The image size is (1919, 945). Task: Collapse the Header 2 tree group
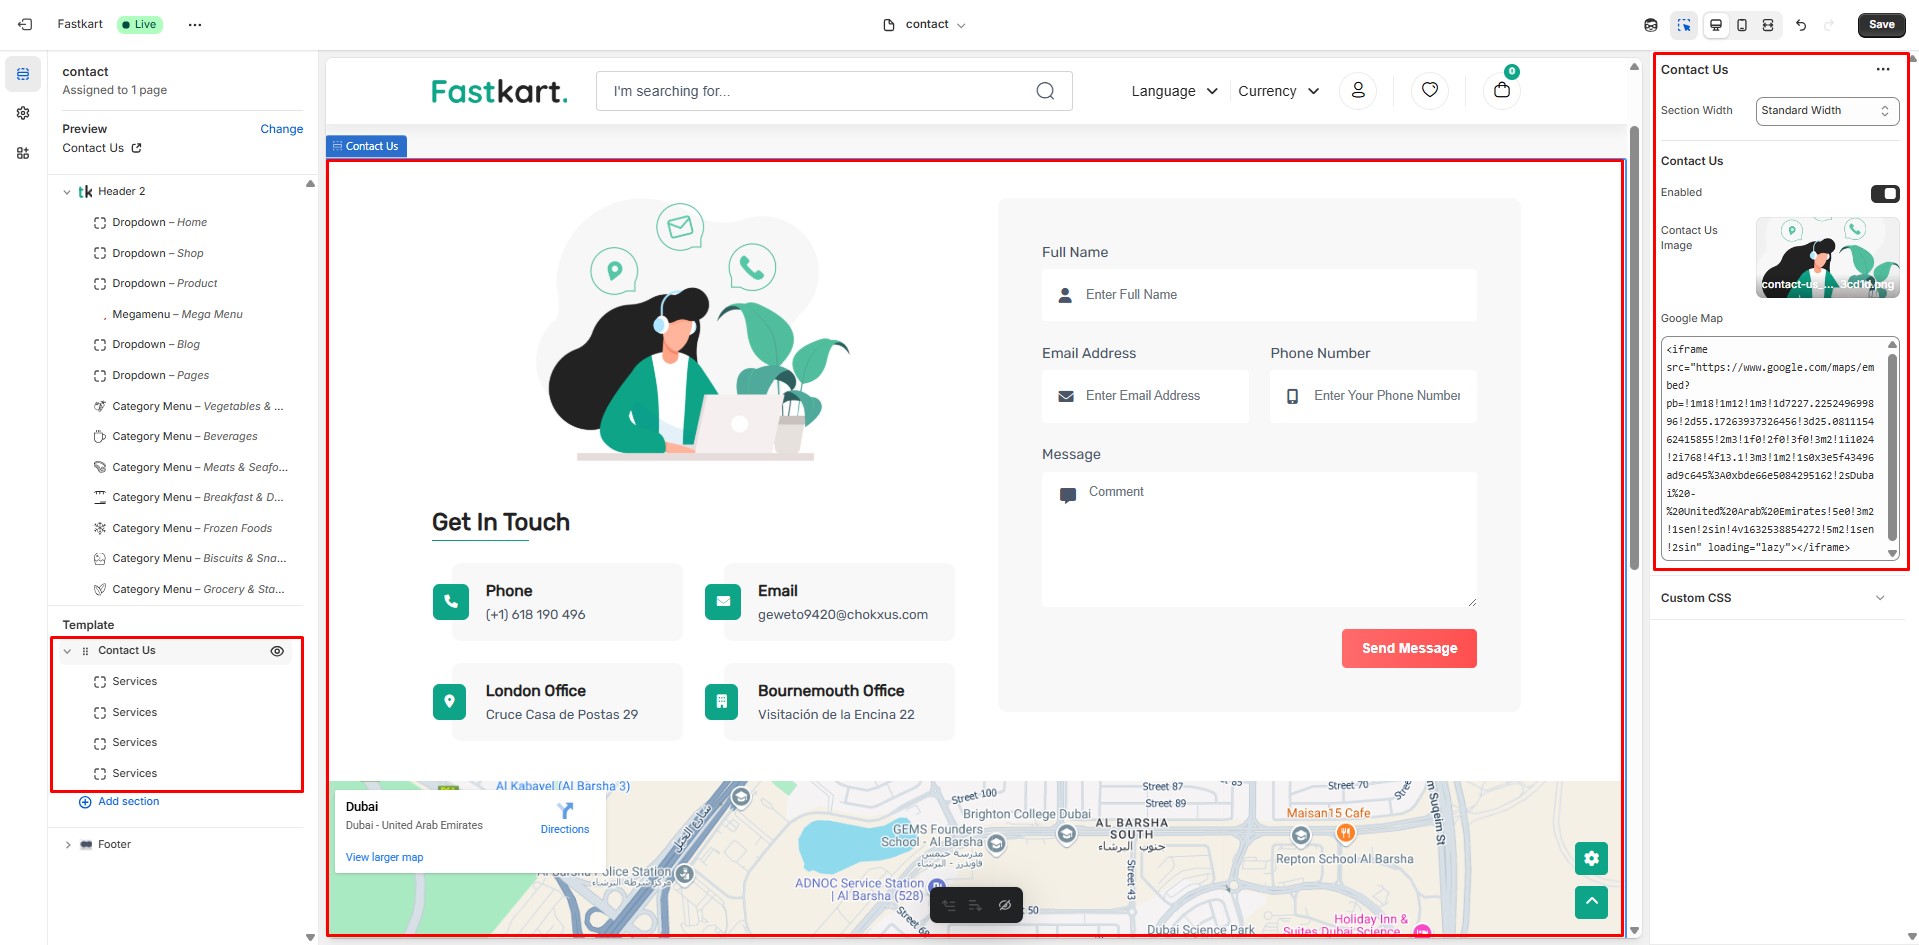tap(67, 192)
